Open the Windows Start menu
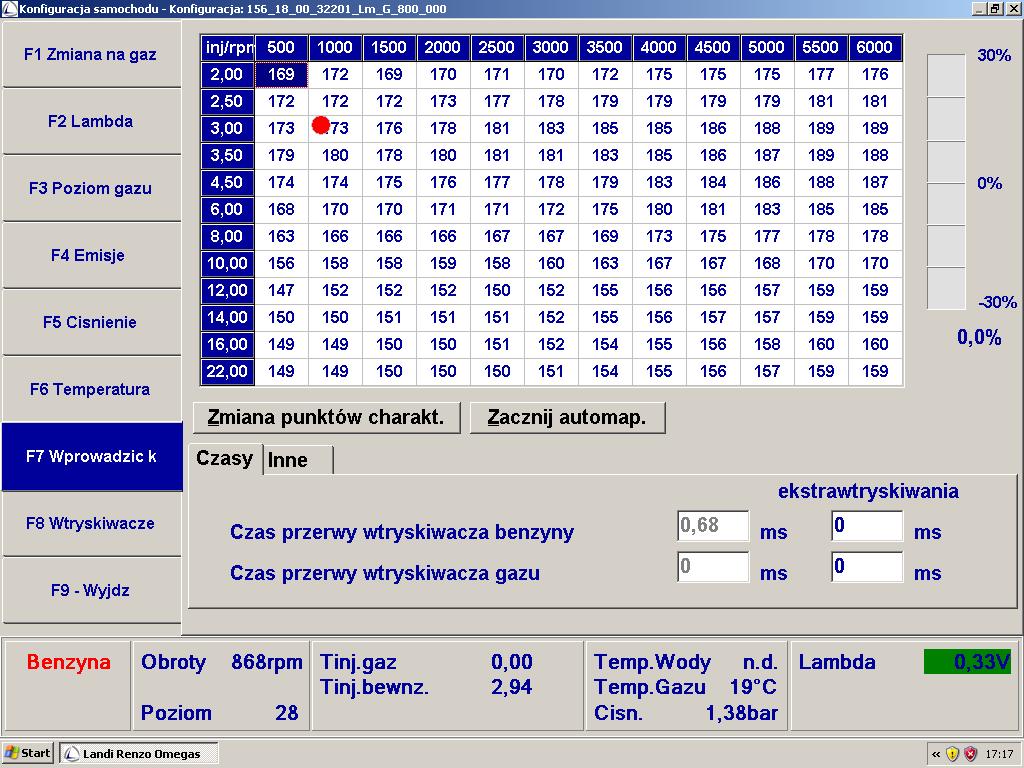 [28, 753]
